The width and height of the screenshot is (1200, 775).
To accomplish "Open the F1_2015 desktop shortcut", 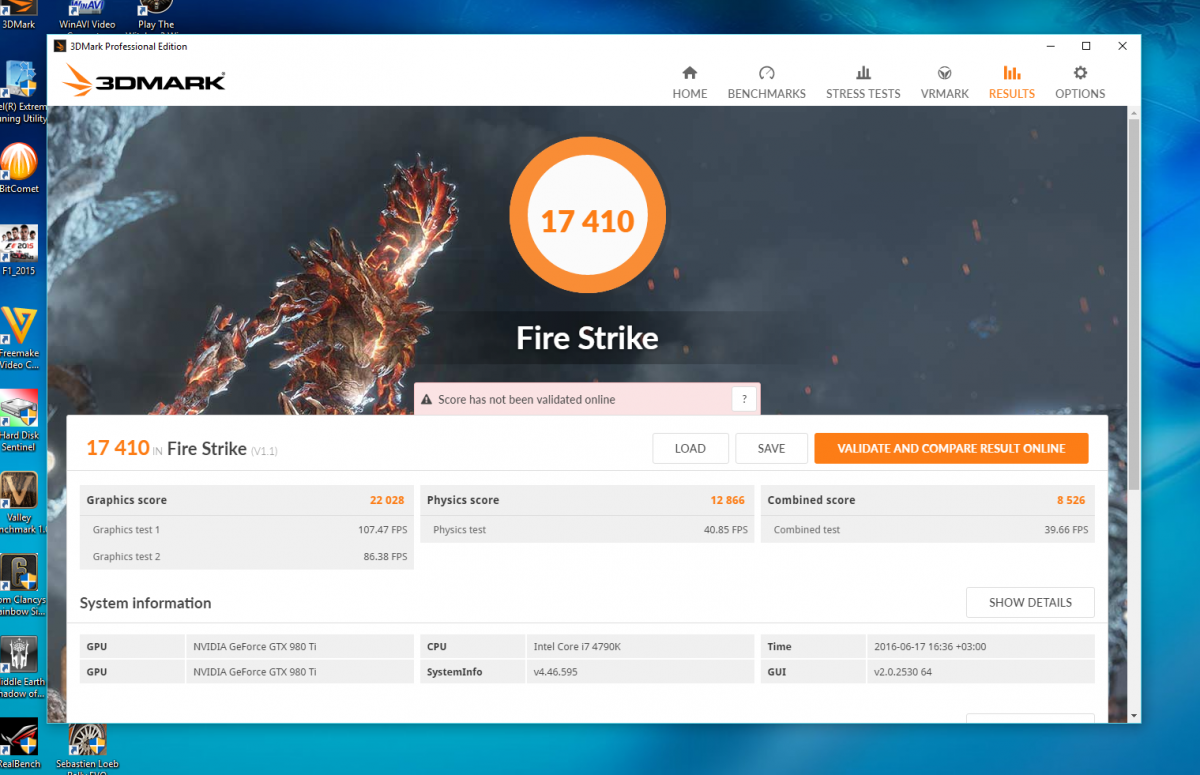I will [18, 250].
